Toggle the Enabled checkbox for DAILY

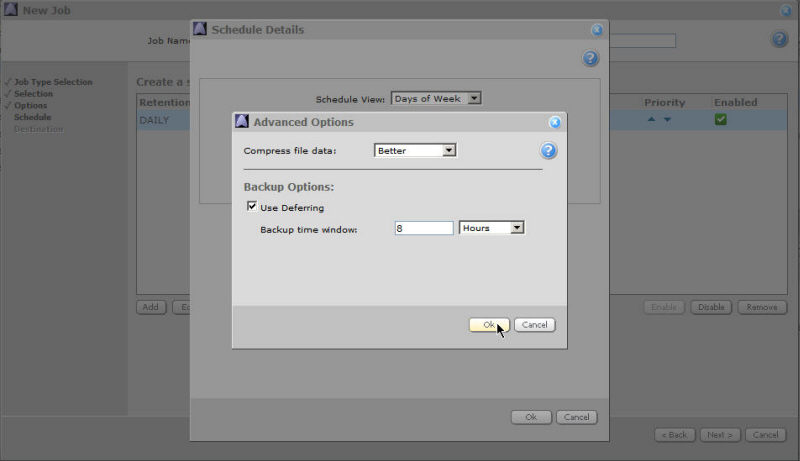pyautogui.click(x=720, y=120)
